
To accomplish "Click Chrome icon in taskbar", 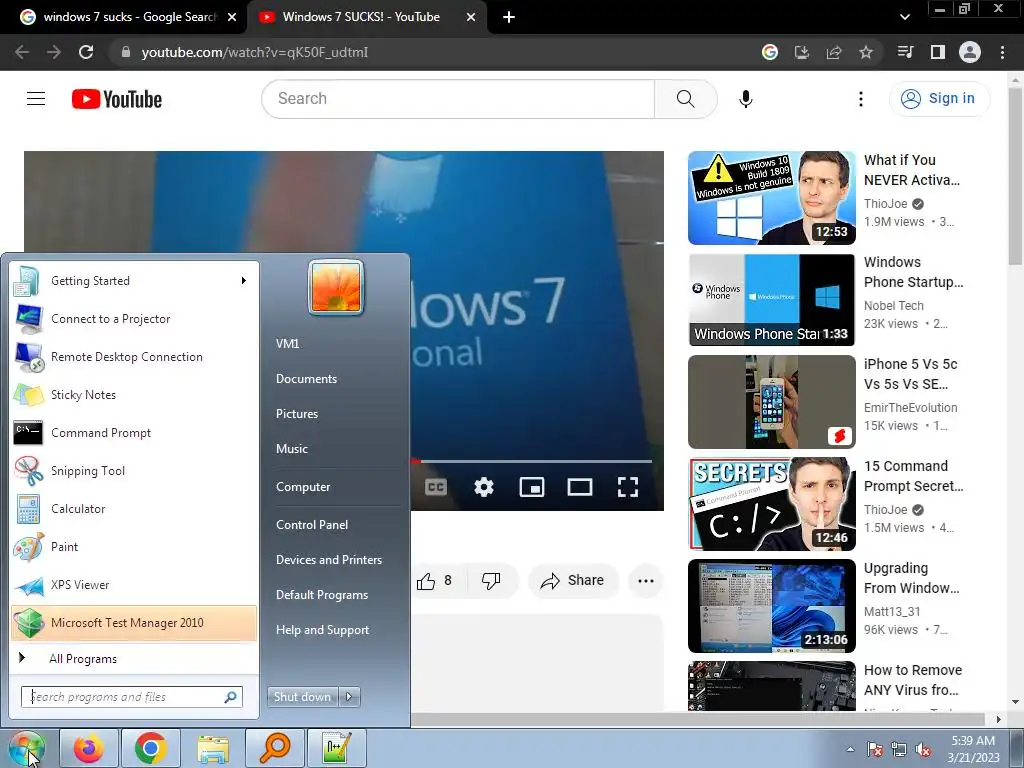I will [x=151, y=748].
